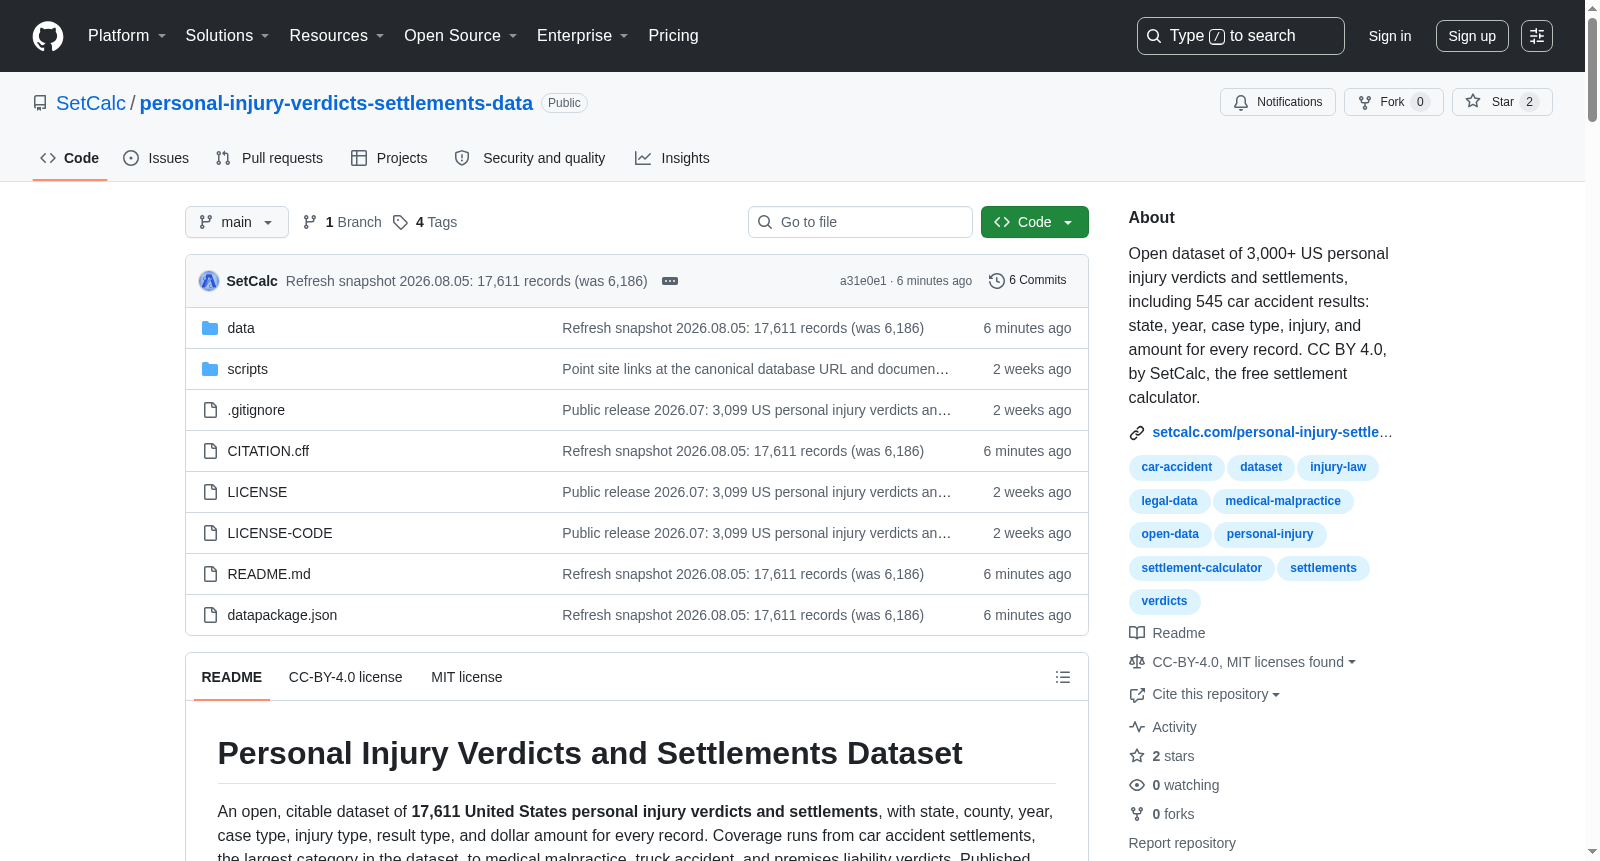Image resolution: width=1600 pixels, height=861 pixels.
Task: Open the Insights tab
Action: (x=672, y=158)
